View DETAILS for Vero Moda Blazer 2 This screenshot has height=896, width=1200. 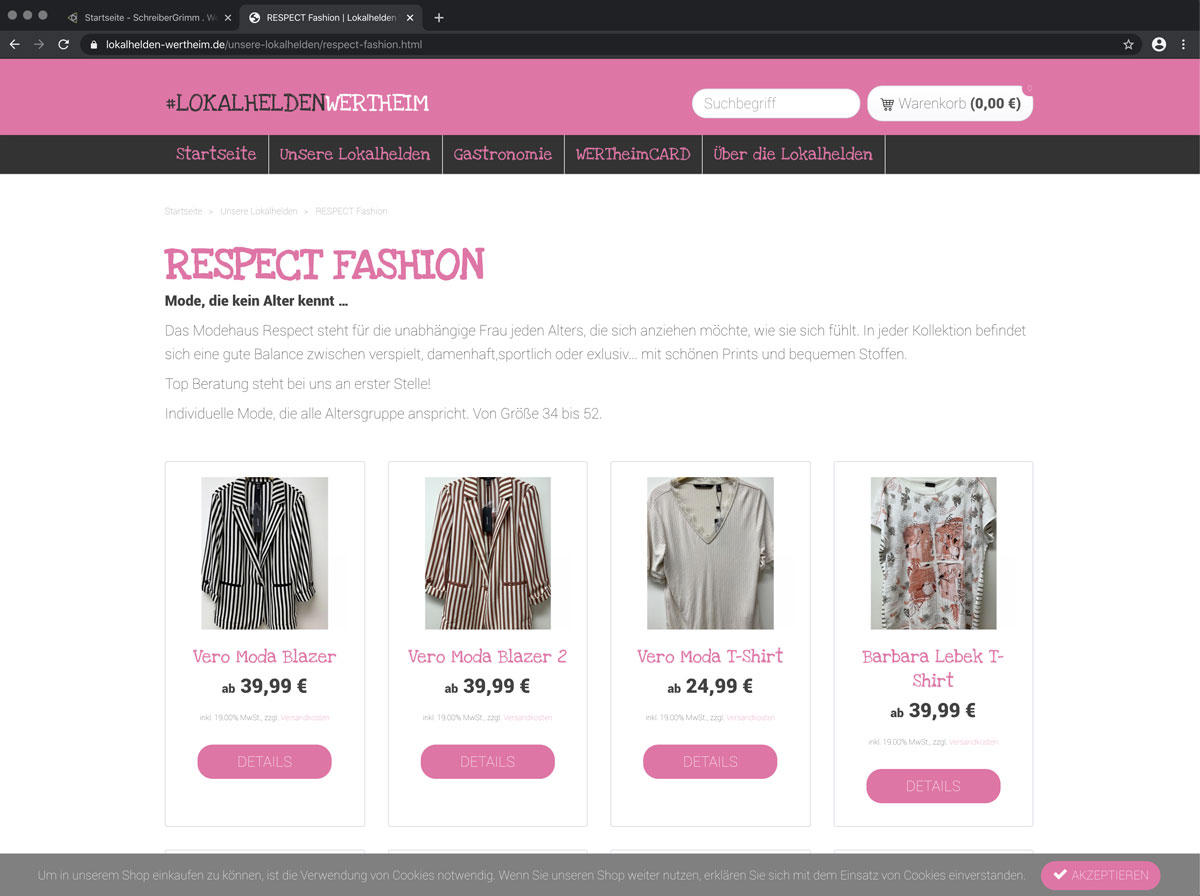(x=487, y=762)
